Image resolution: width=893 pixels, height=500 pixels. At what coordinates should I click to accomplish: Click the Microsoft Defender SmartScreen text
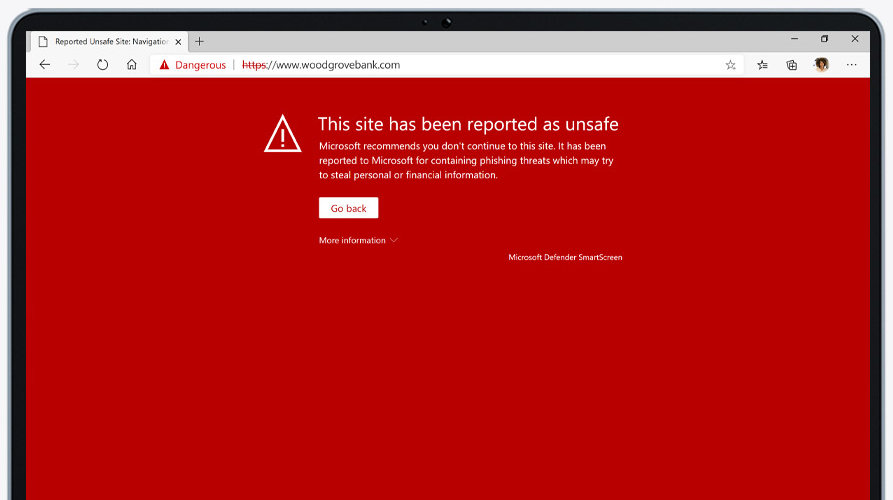pos(565,257)
